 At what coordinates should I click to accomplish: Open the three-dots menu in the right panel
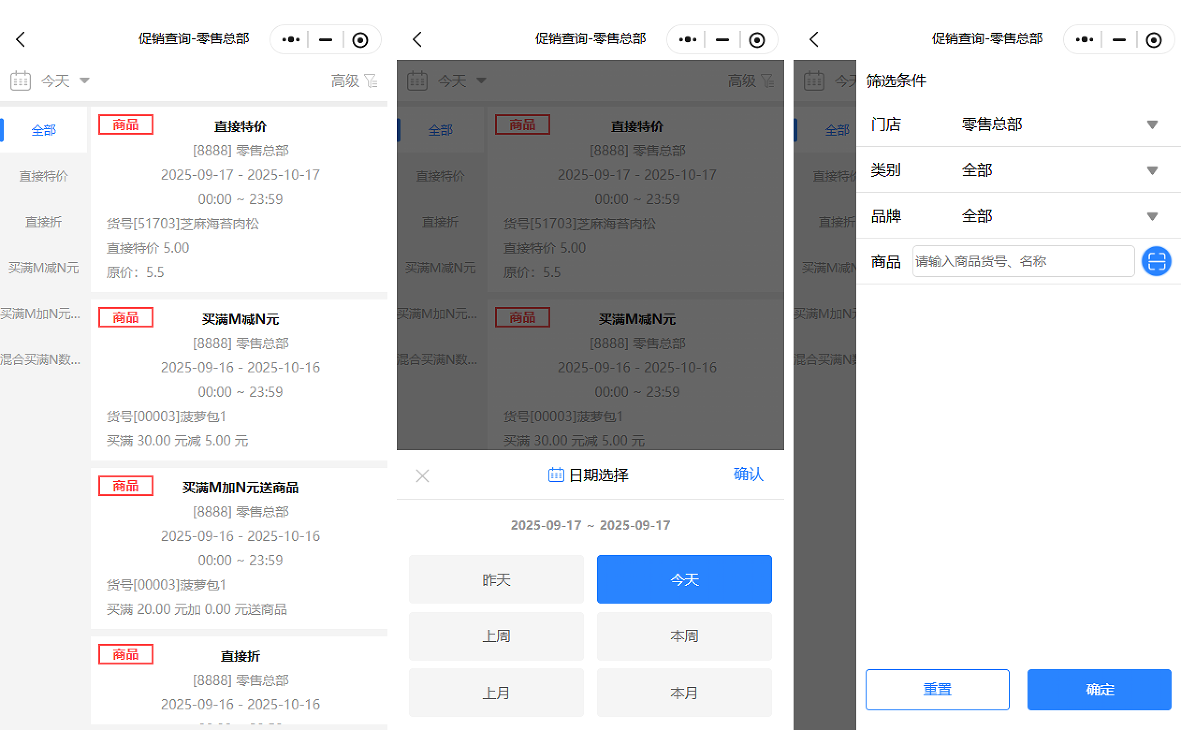coord(1085,40)
